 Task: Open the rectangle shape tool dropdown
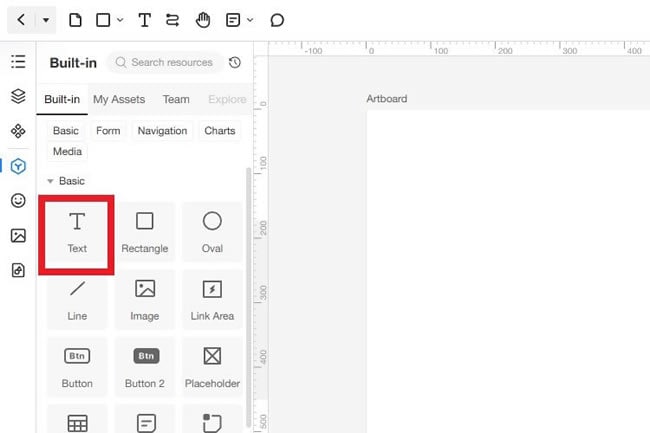120,20
